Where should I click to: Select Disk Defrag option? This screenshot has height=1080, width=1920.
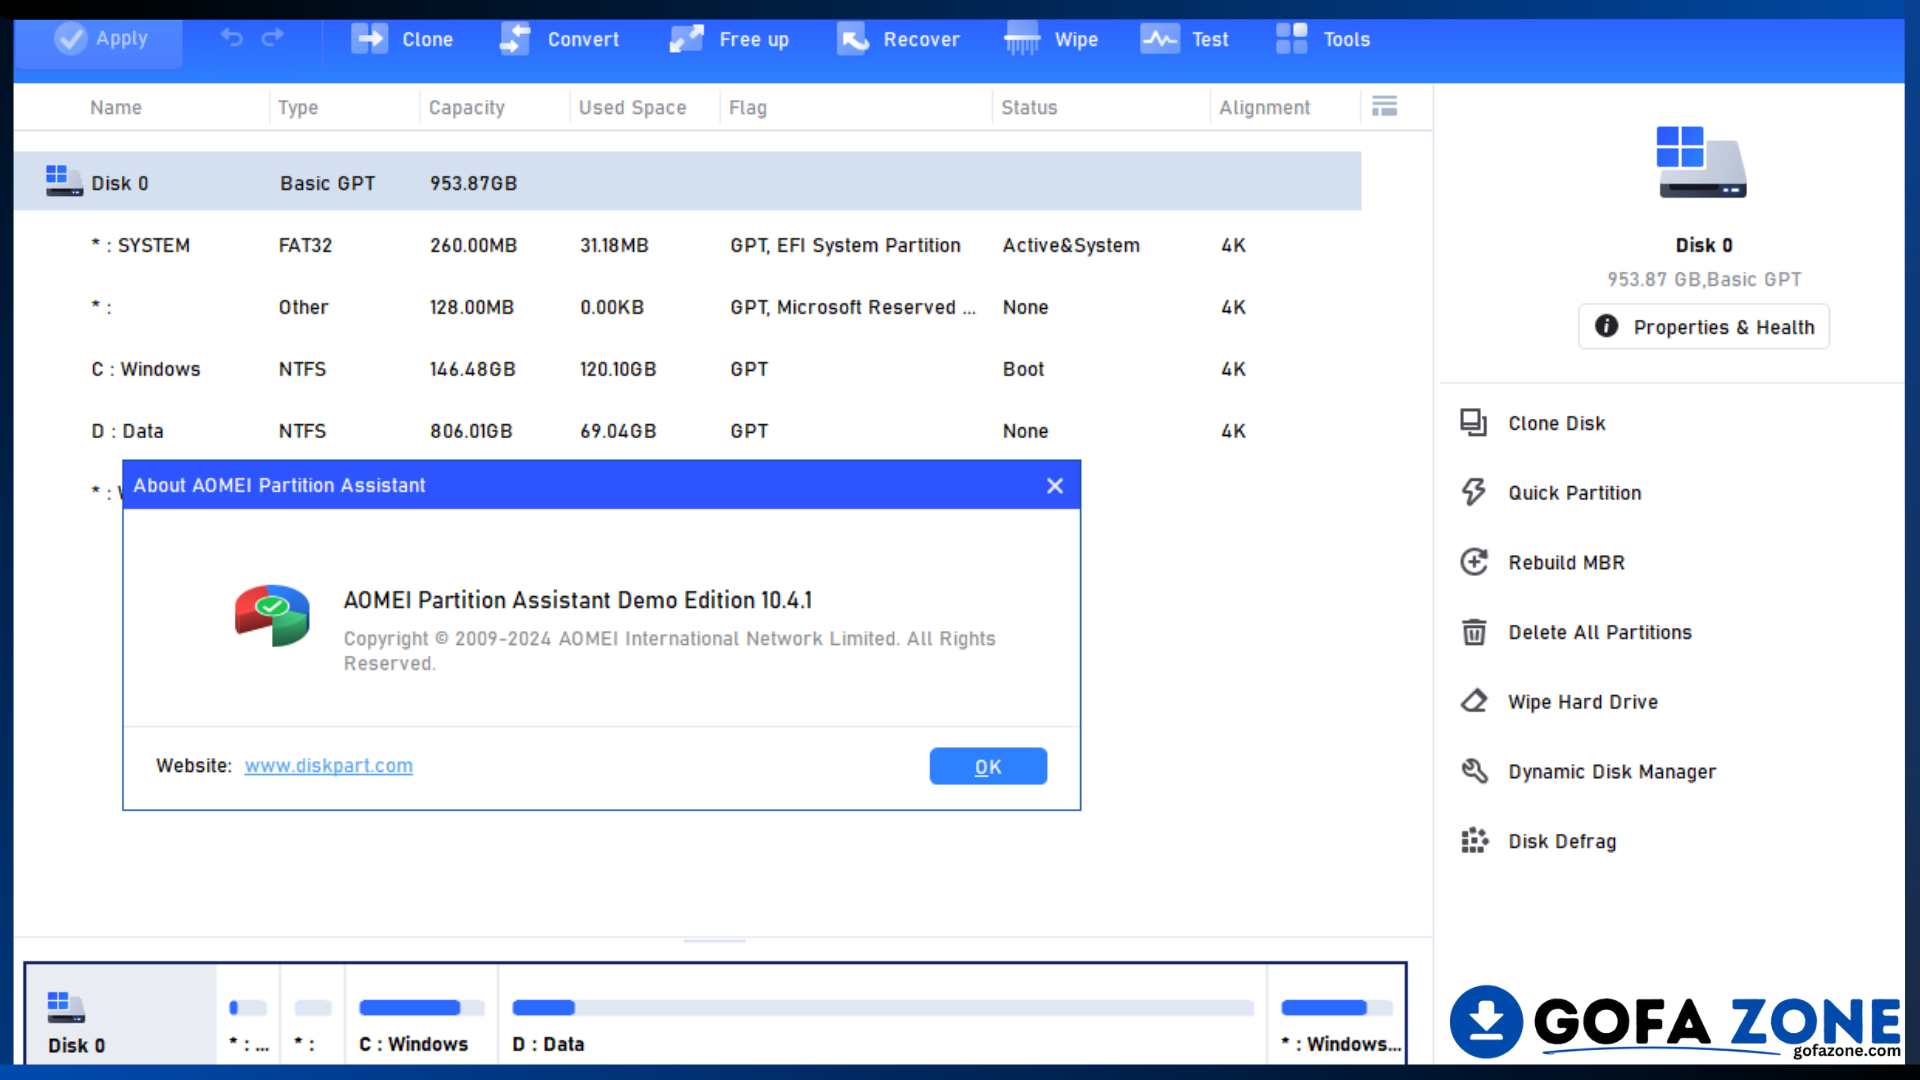coord(1562,842)
